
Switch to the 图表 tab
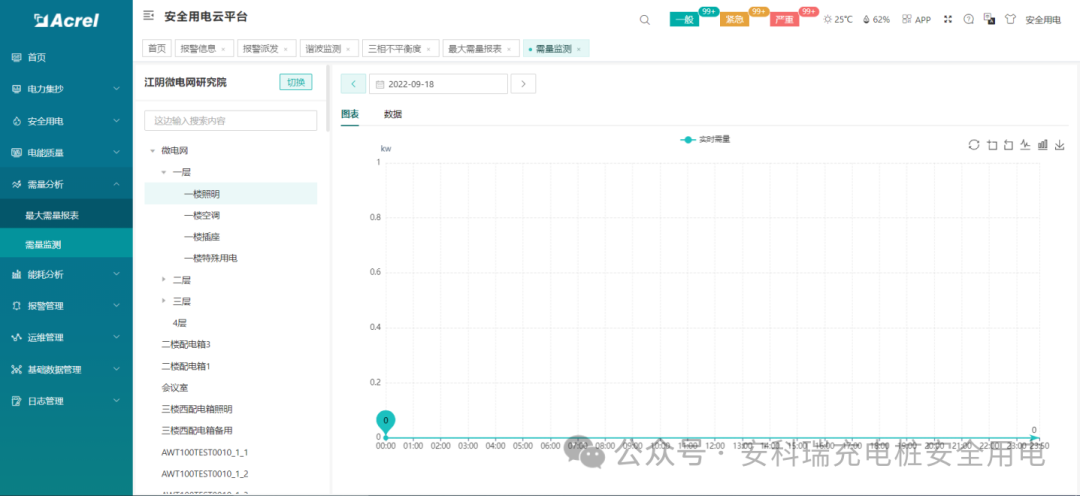click(x=350, y=114)
